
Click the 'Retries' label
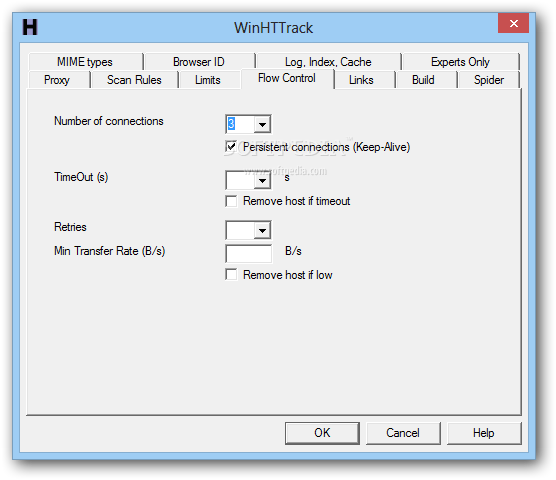tap(70, 227)
